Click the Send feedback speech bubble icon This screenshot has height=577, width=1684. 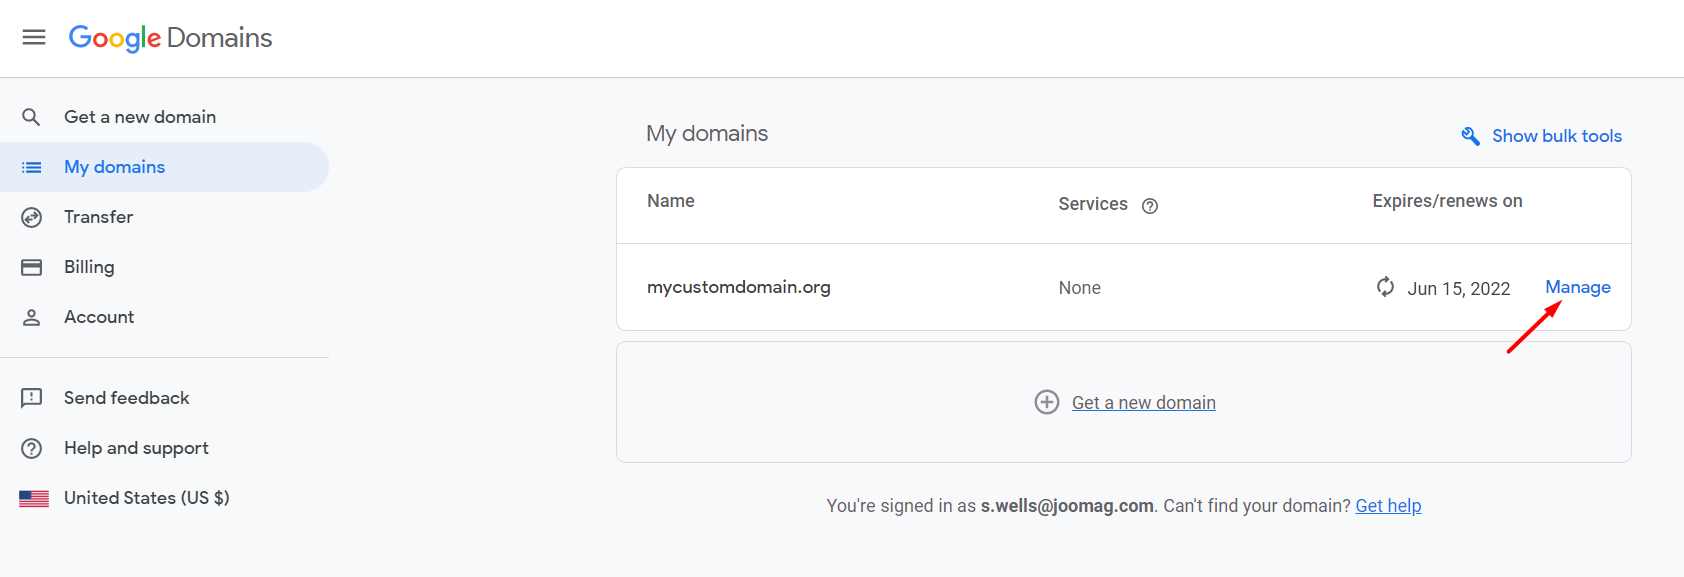(x=32, y=398)
